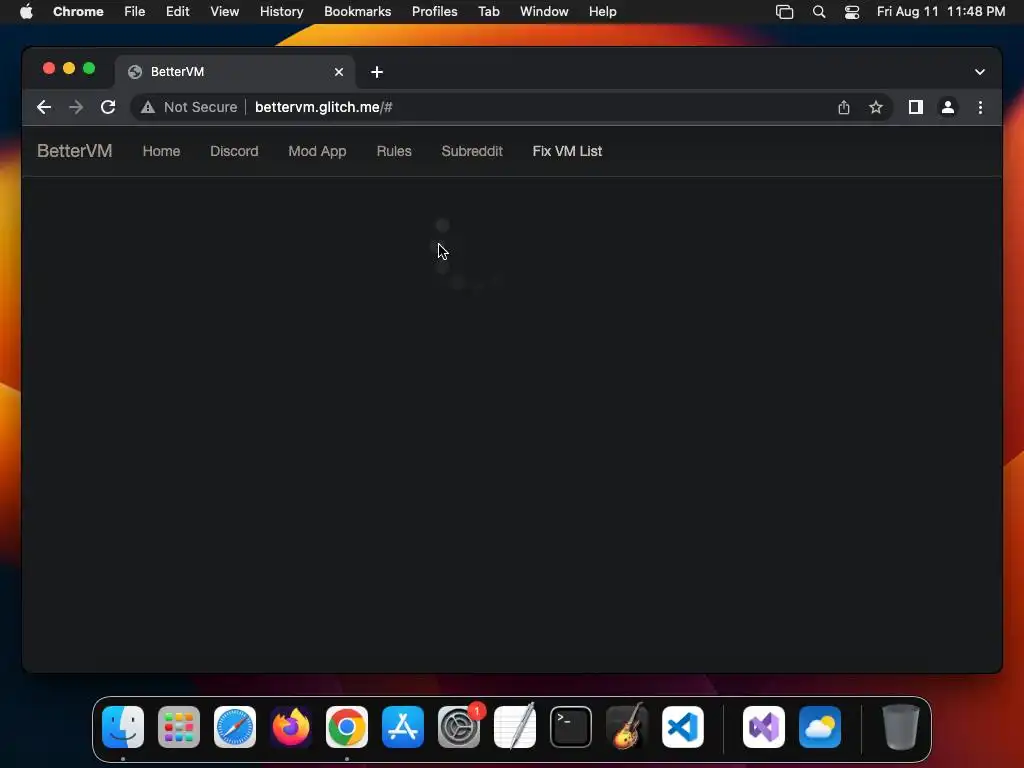The height and width of the screenshot is (768, 1024).
Task: Go to the Home nav link
Action: [161, 151]
